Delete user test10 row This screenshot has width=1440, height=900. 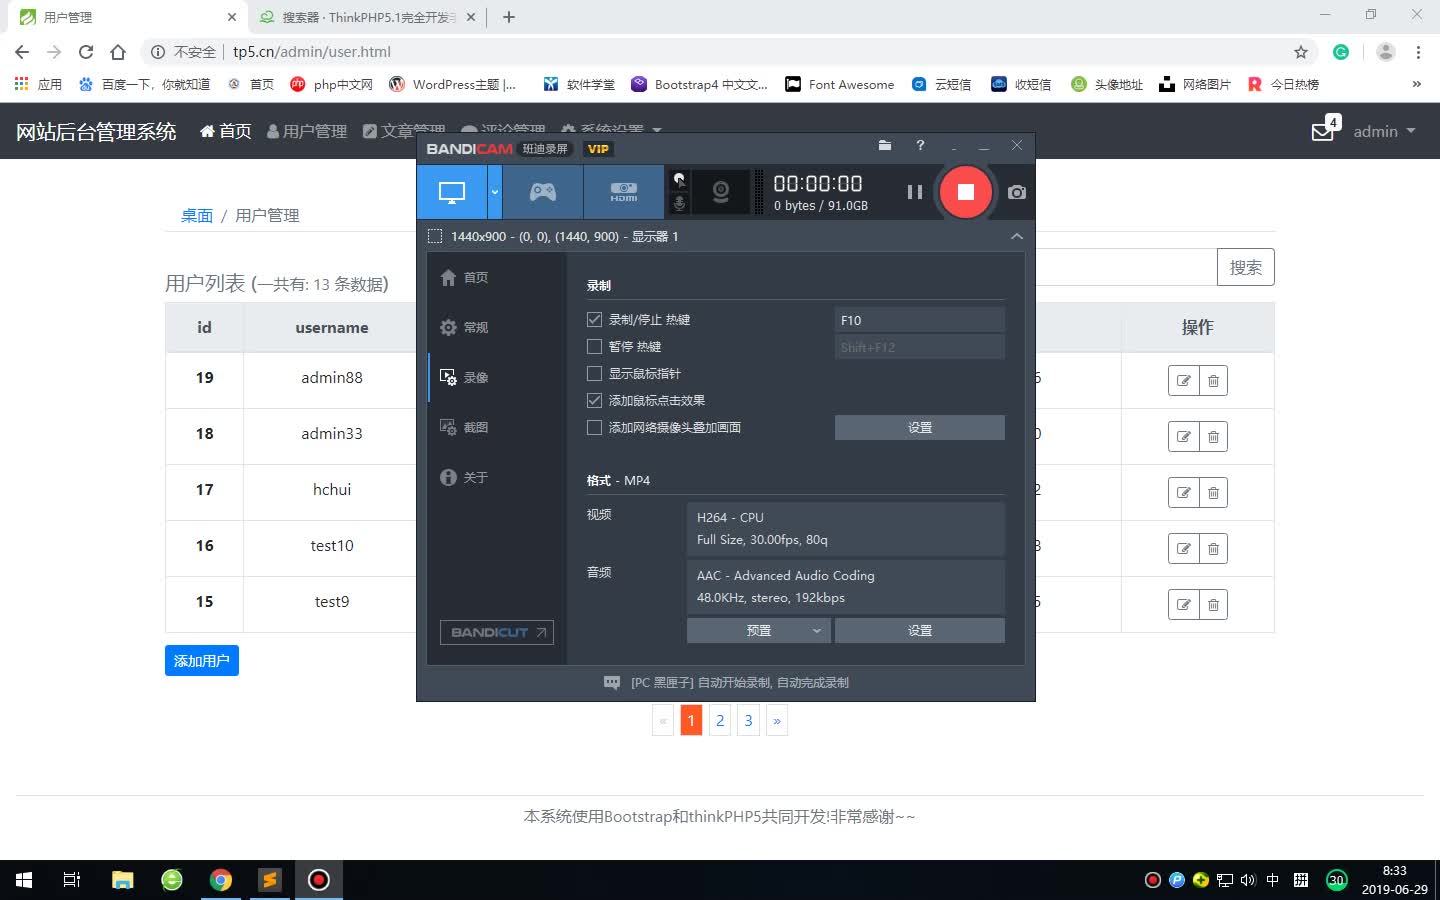[x=1213, y=549]
